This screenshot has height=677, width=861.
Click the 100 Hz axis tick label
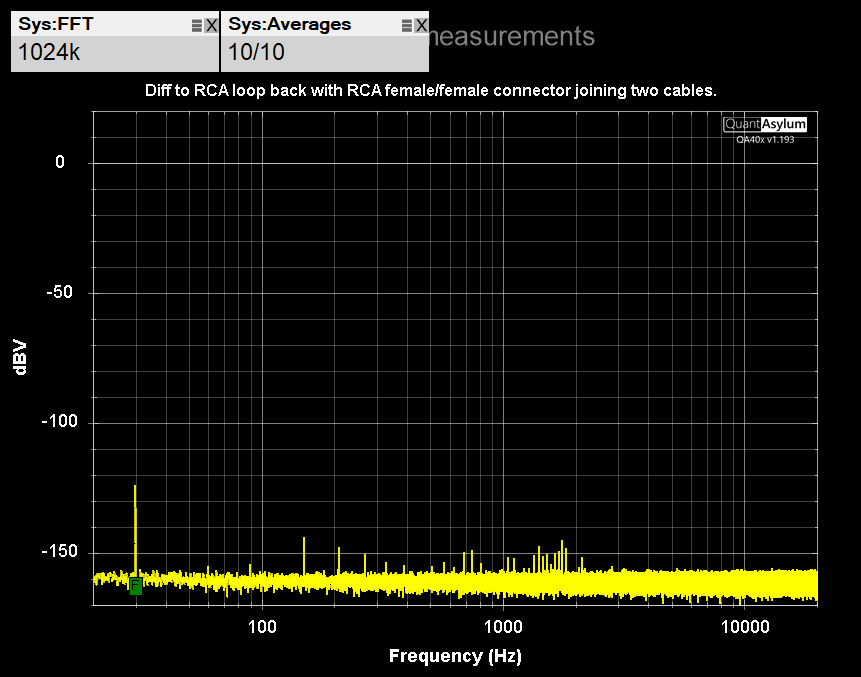coord(262,626)
